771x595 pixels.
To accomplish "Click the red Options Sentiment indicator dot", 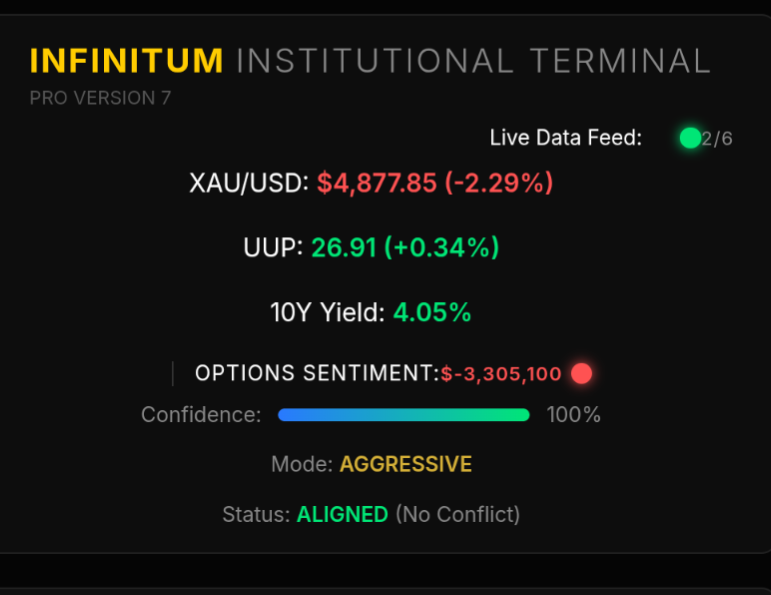I will coord(581,374).
